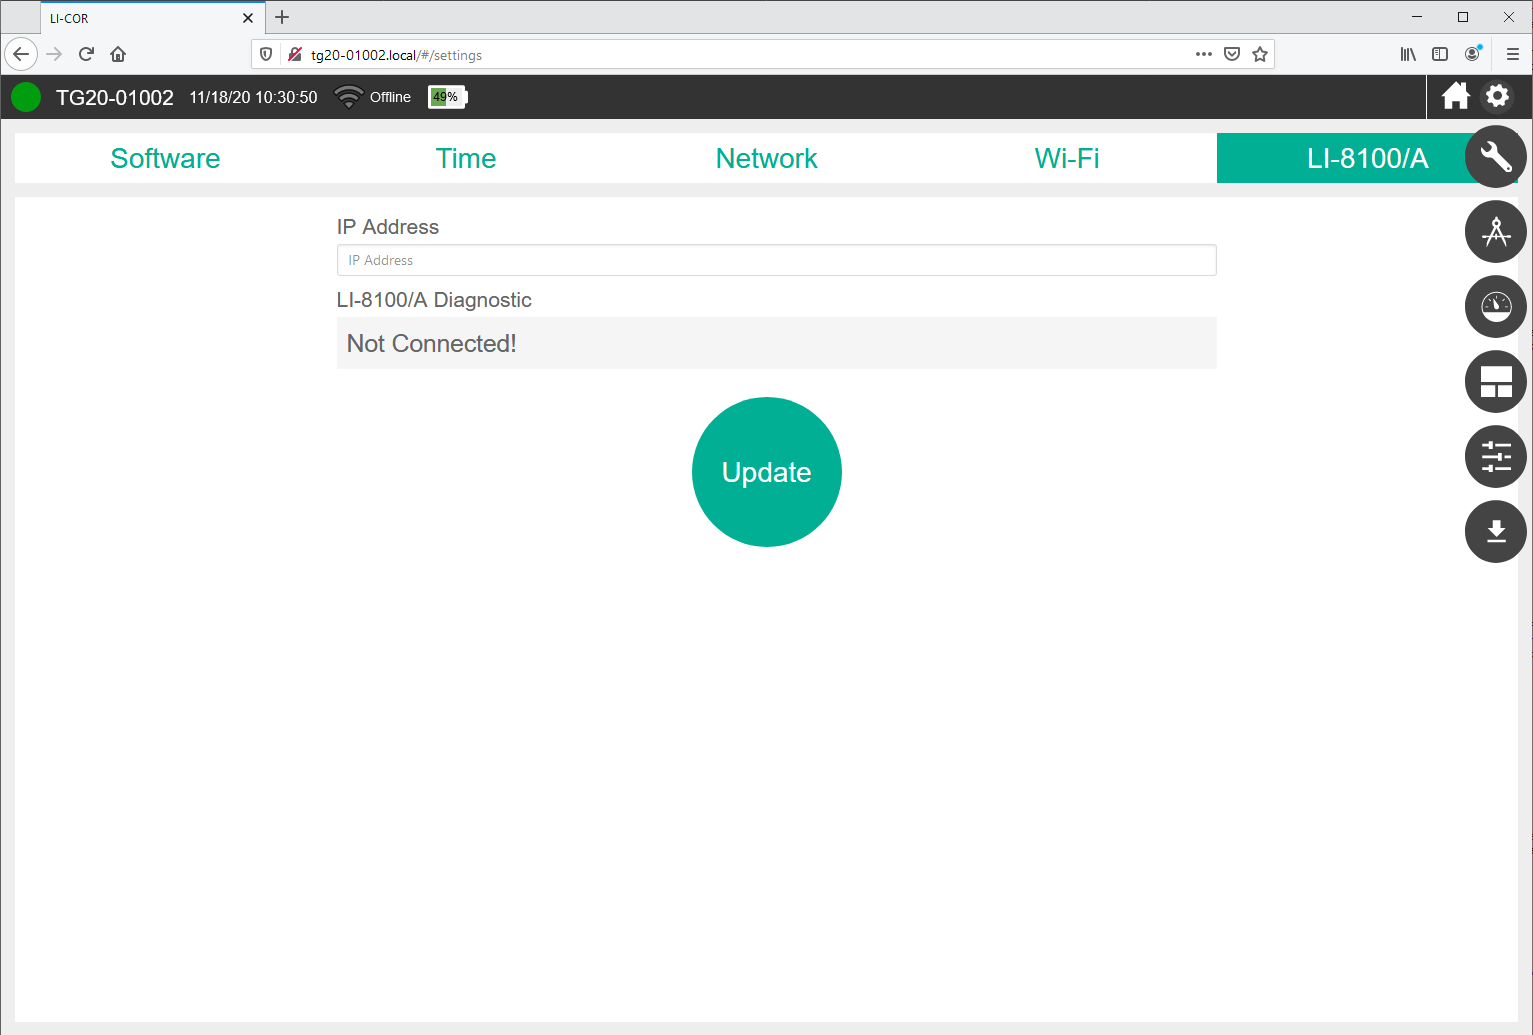Viewport: 1533px width, 1035px height.
Task: Select the LI-8100/A tab
Action: pos(1367,158)
